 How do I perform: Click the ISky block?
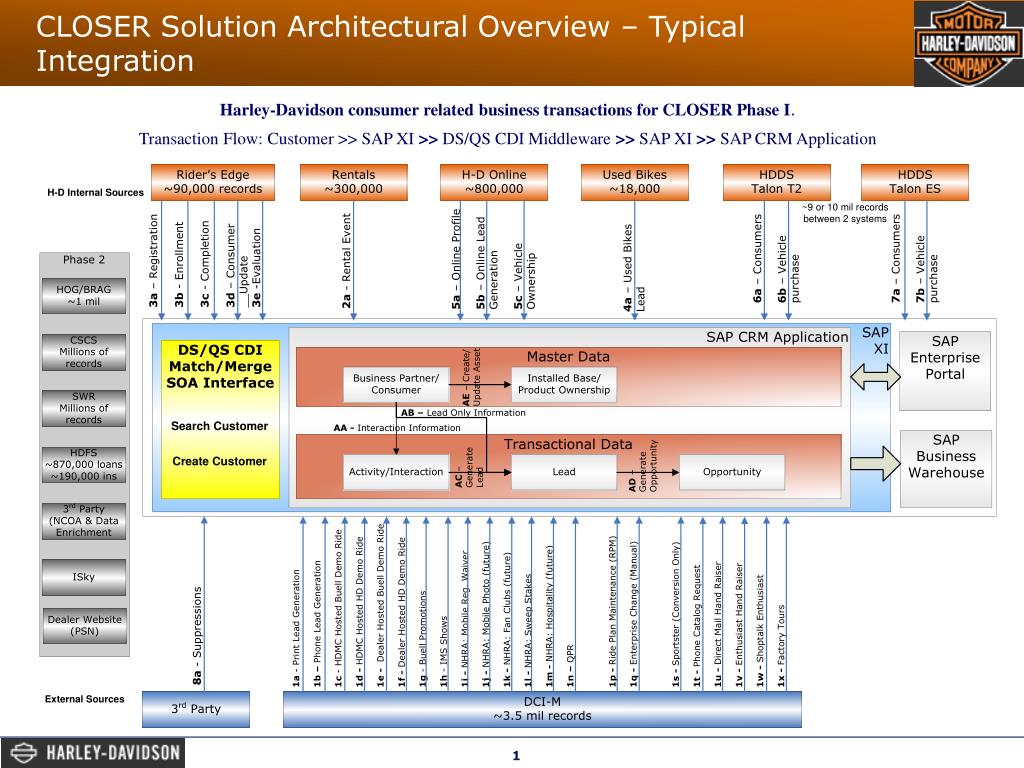click(x=84, y=577)
